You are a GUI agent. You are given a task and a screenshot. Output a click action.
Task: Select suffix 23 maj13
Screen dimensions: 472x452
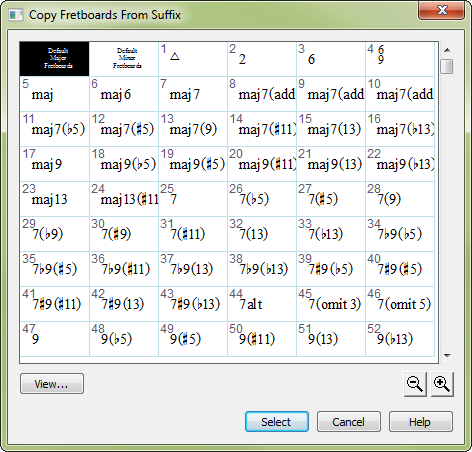pyautogui.click(x=55, y=199)
